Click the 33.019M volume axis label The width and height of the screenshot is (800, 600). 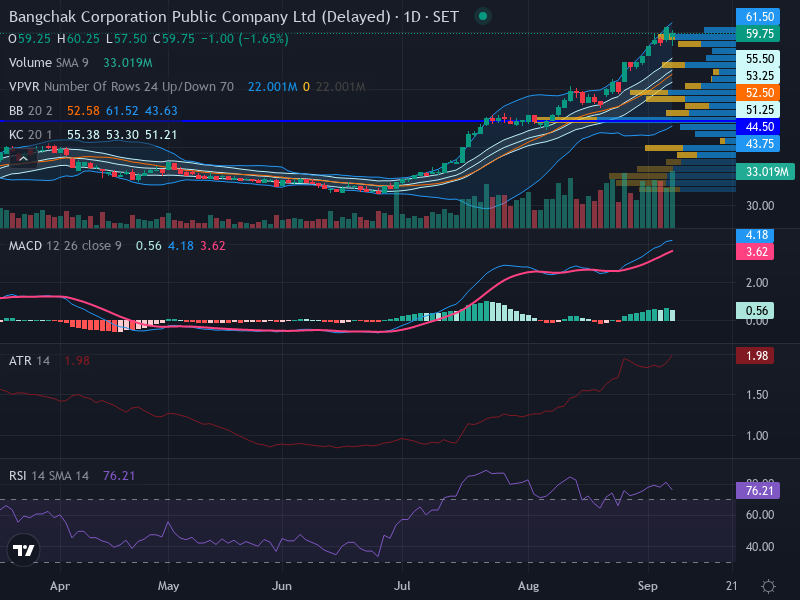coord(765,171)
